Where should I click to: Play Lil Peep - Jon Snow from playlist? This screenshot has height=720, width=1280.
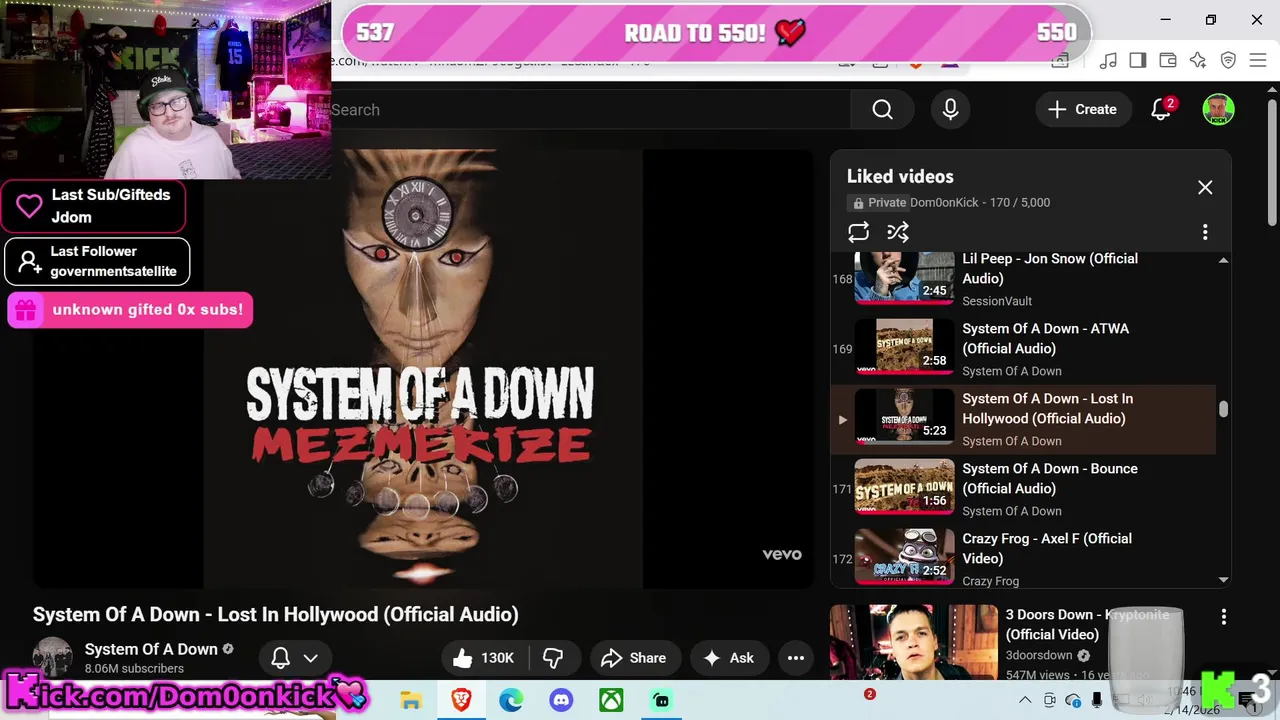coord(1050,268)
